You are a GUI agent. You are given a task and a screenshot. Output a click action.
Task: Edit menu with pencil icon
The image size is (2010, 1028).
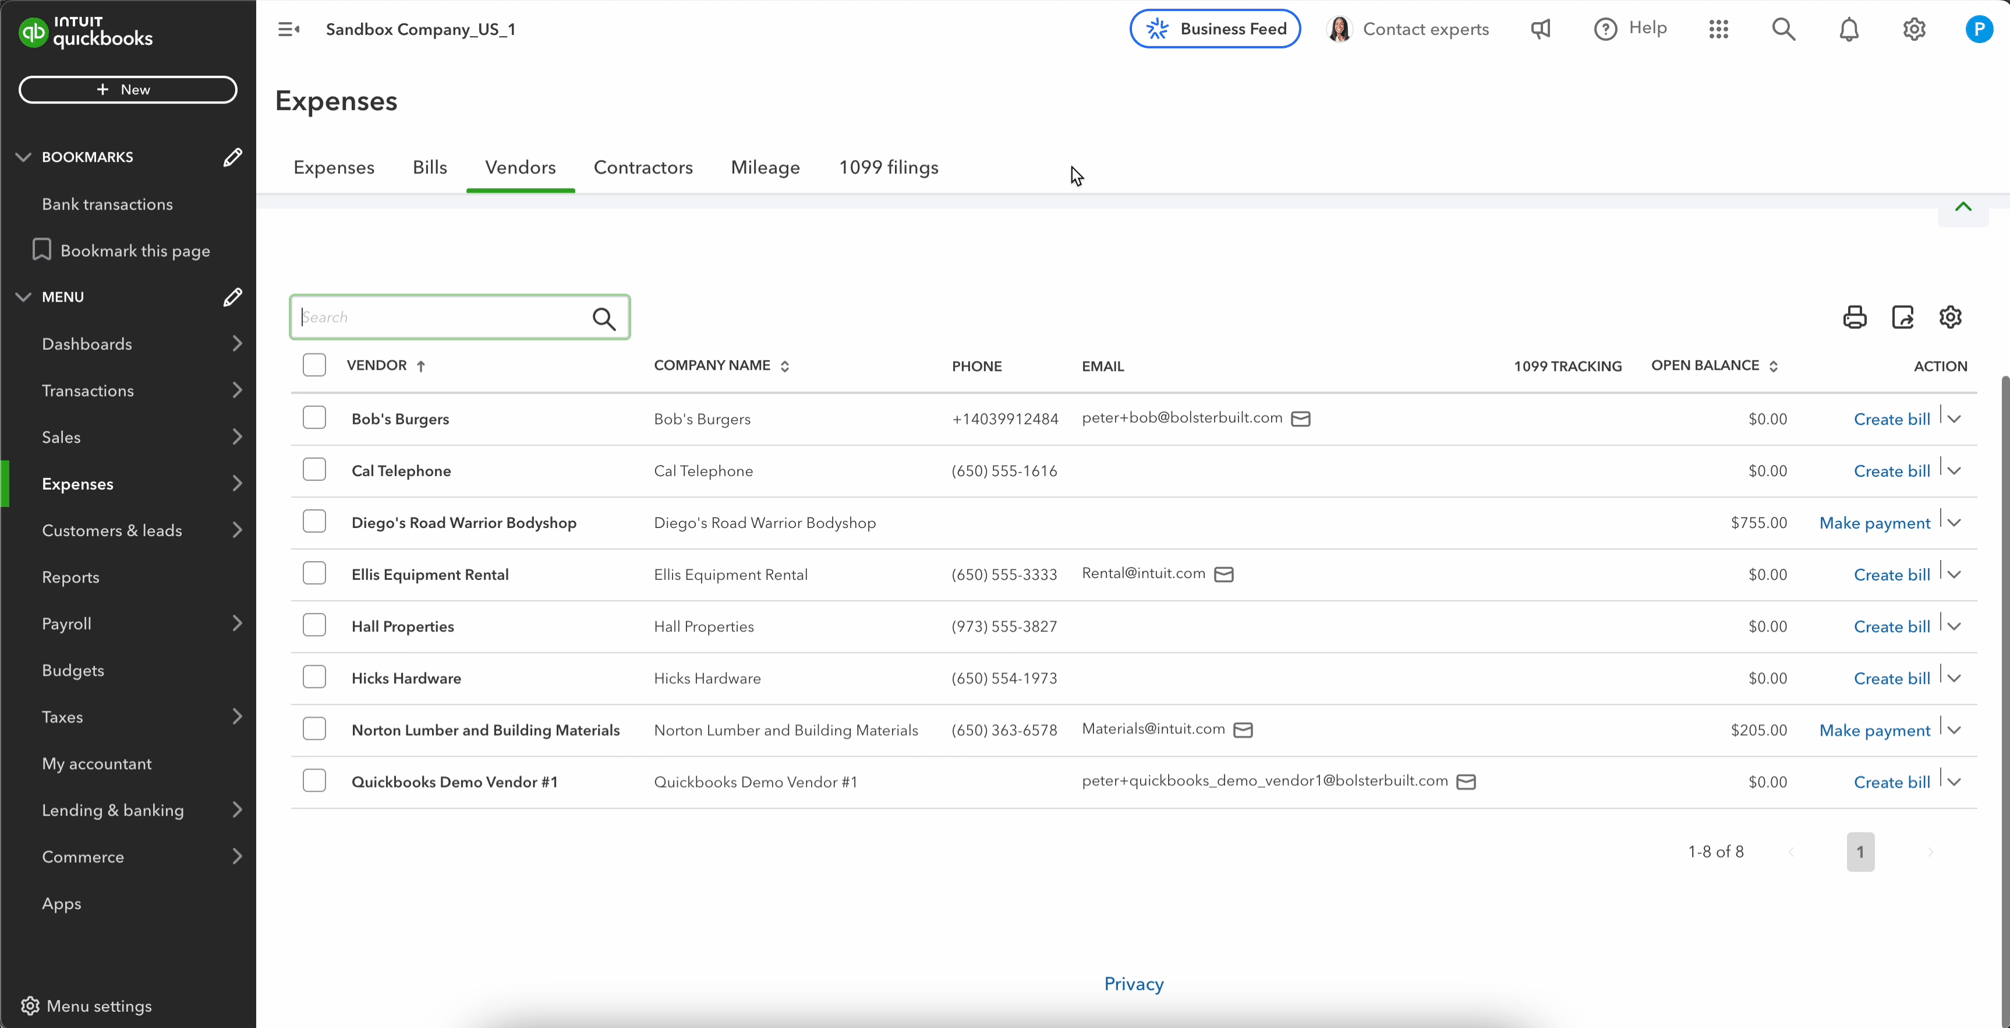tap(232, 297)
